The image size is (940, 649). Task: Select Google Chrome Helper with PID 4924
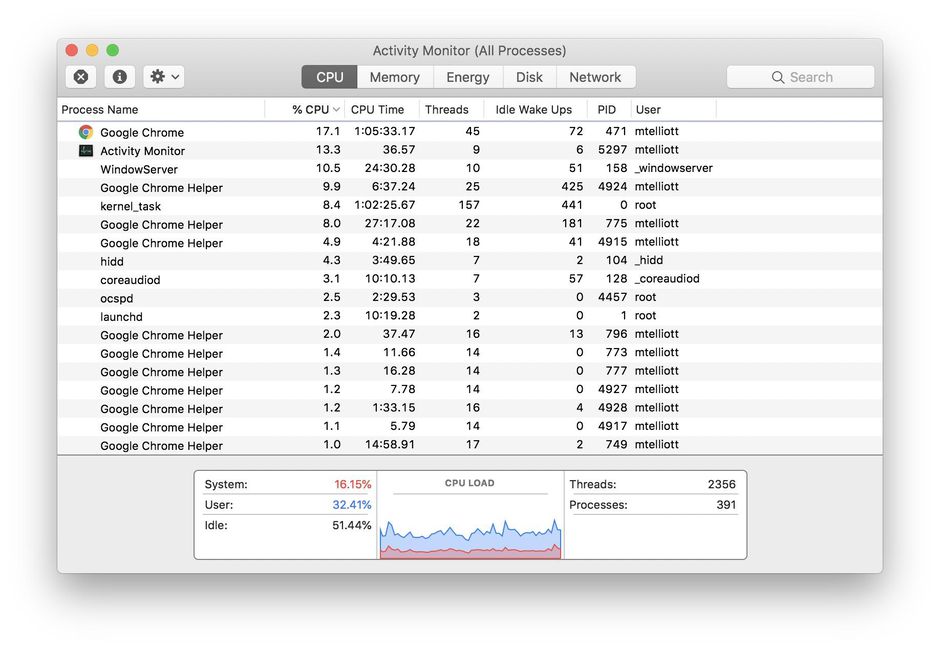(x=470, y=188)
